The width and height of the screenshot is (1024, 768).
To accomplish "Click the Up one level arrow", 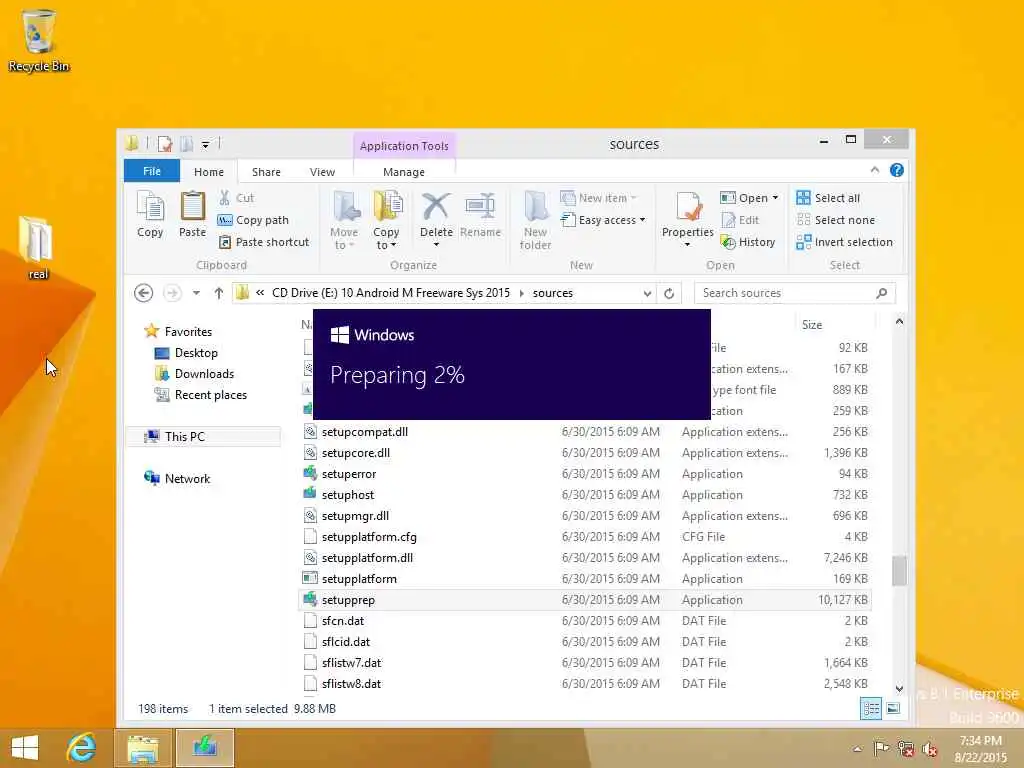I will click(x=219, y=293).
